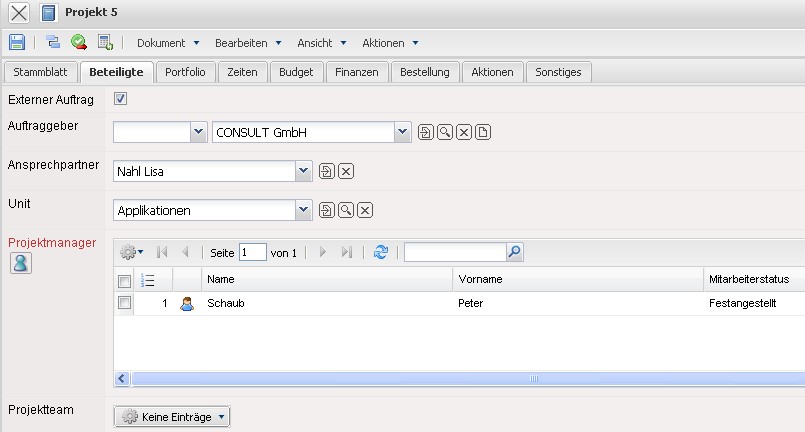The image size is (805, 432).
Task: Click the new document icon beside Auftraggeber
Action: 482,133
